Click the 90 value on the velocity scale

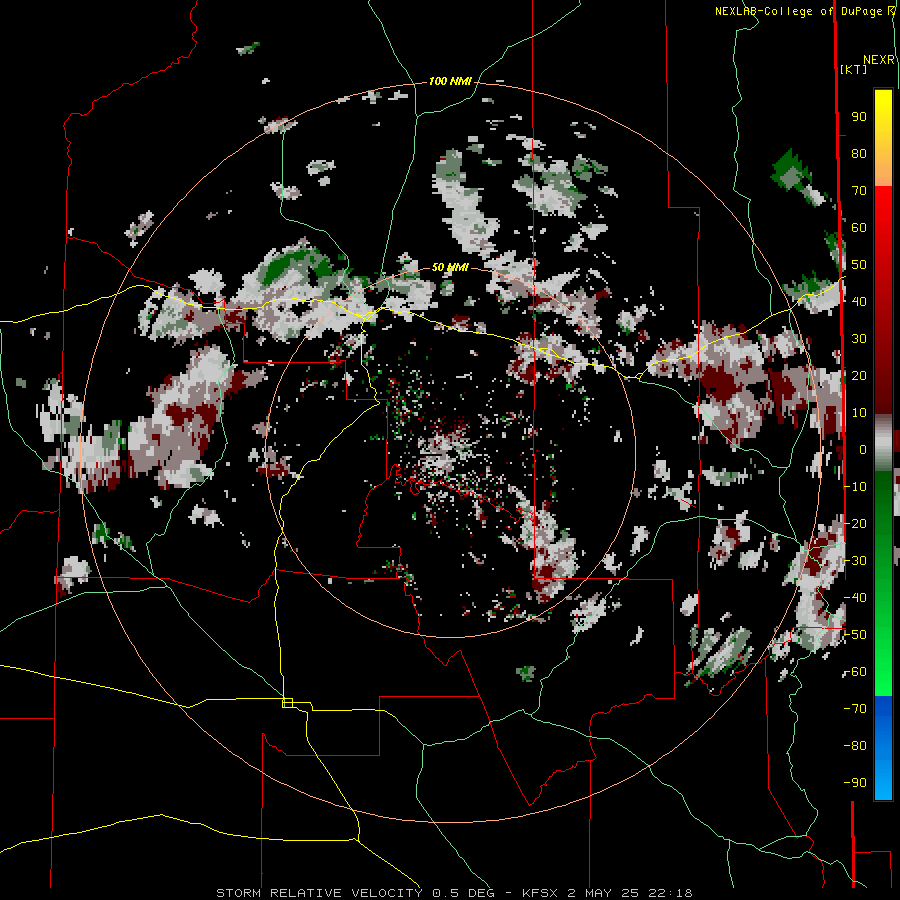pyautogui.click(x=859, y=117)
